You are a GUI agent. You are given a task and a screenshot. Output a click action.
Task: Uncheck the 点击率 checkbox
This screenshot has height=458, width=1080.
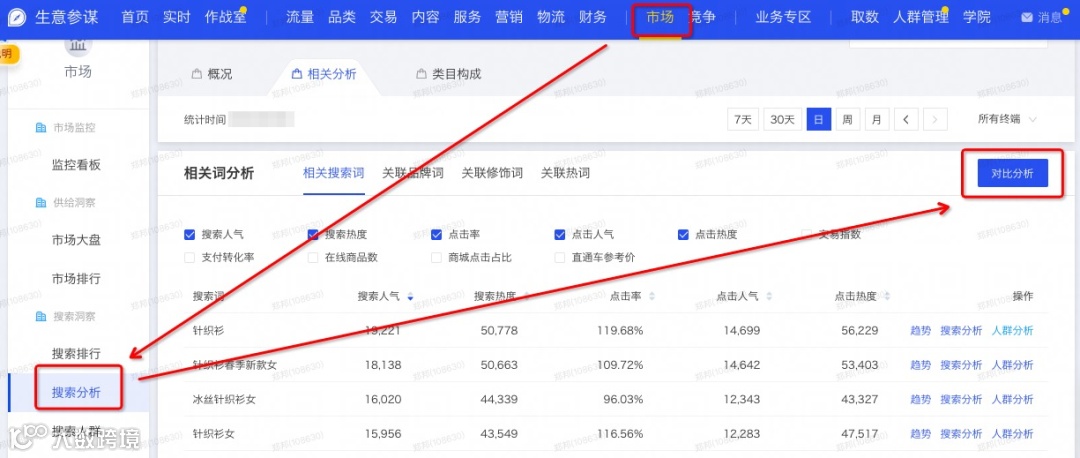[436, 234]
